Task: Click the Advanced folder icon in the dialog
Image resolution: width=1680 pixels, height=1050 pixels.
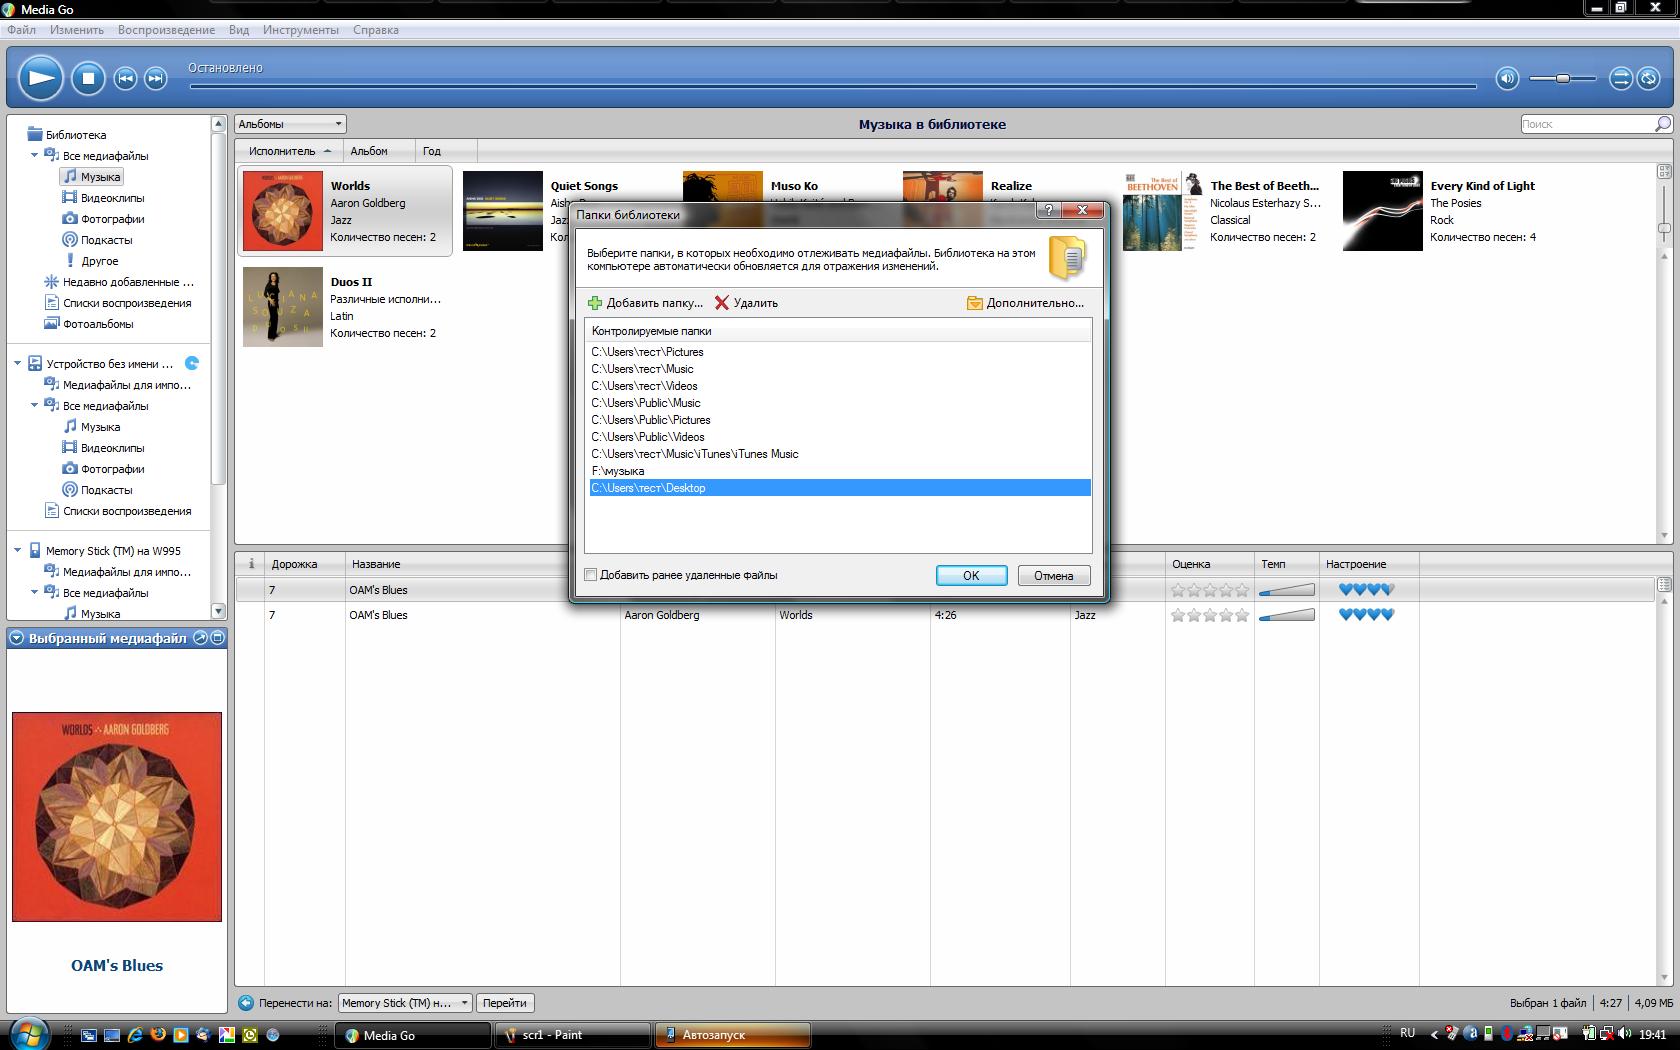Action: [974, 303]
